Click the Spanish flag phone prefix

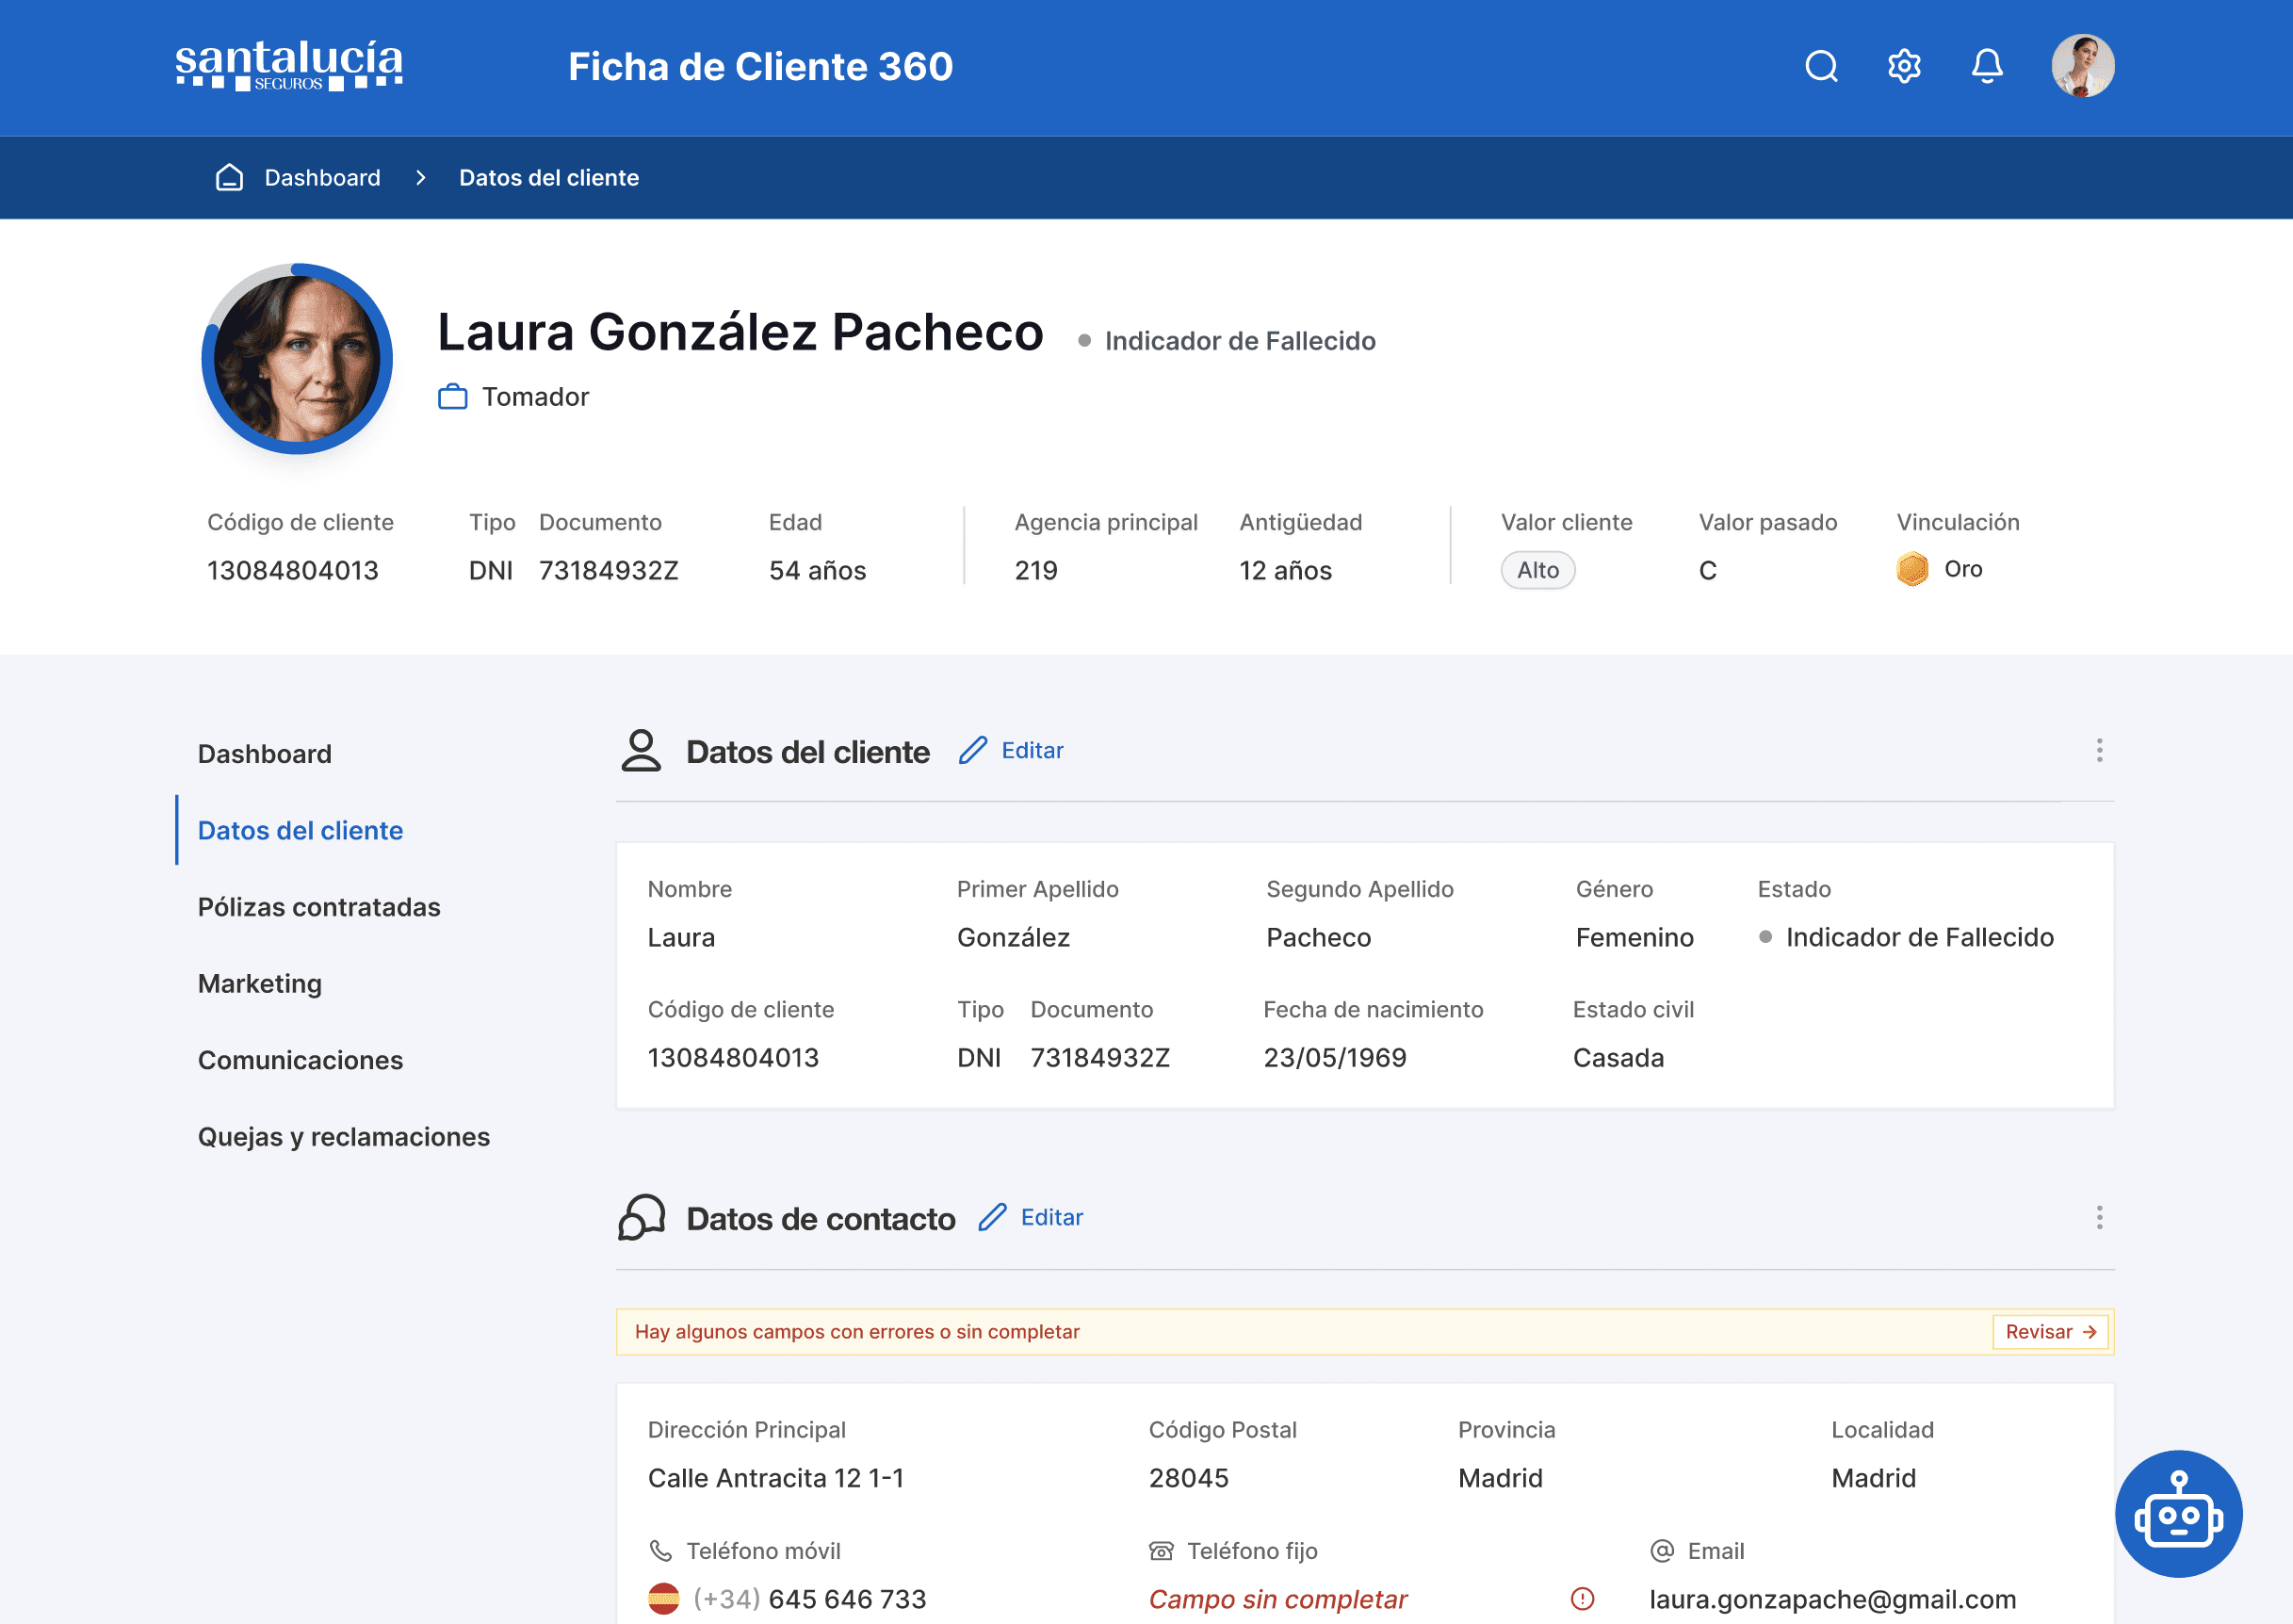coord(663,1599)
